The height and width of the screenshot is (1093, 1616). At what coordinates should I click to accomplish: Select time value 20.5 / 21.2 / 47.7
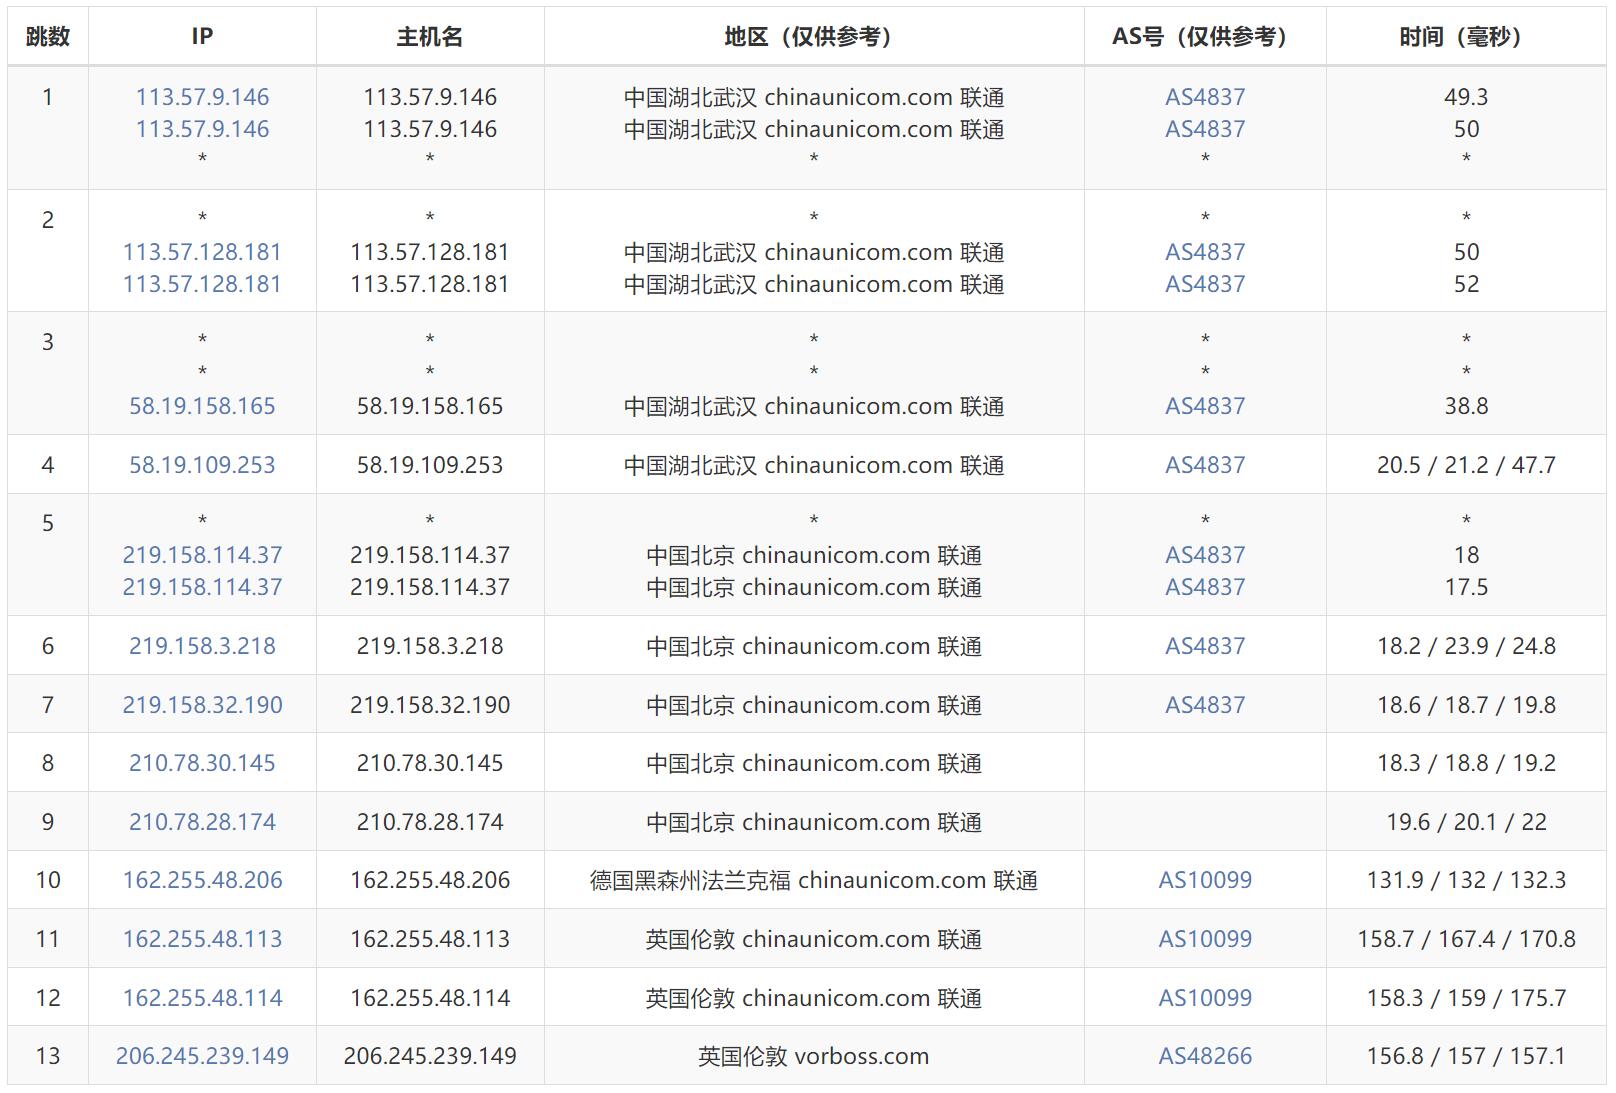(1466, 465)
